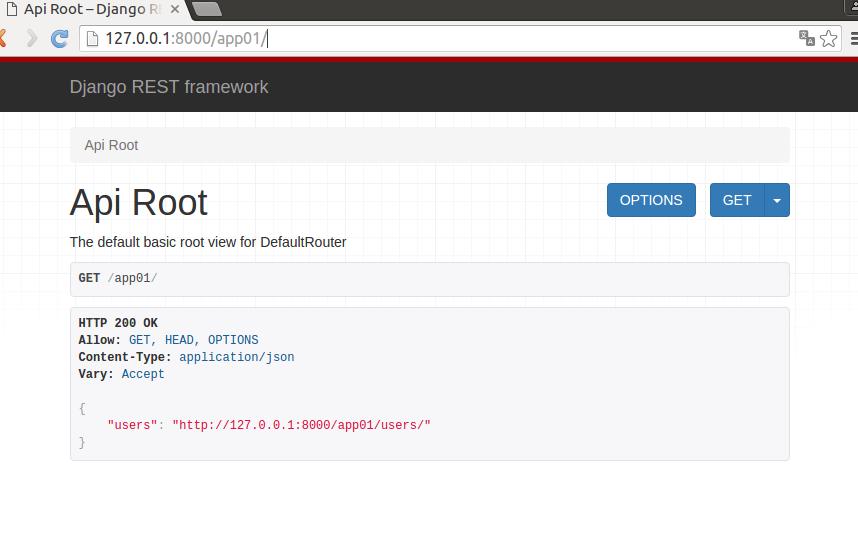Click the Allow header values
This screenshot has height=553, width=858.
tap(194, 340)
